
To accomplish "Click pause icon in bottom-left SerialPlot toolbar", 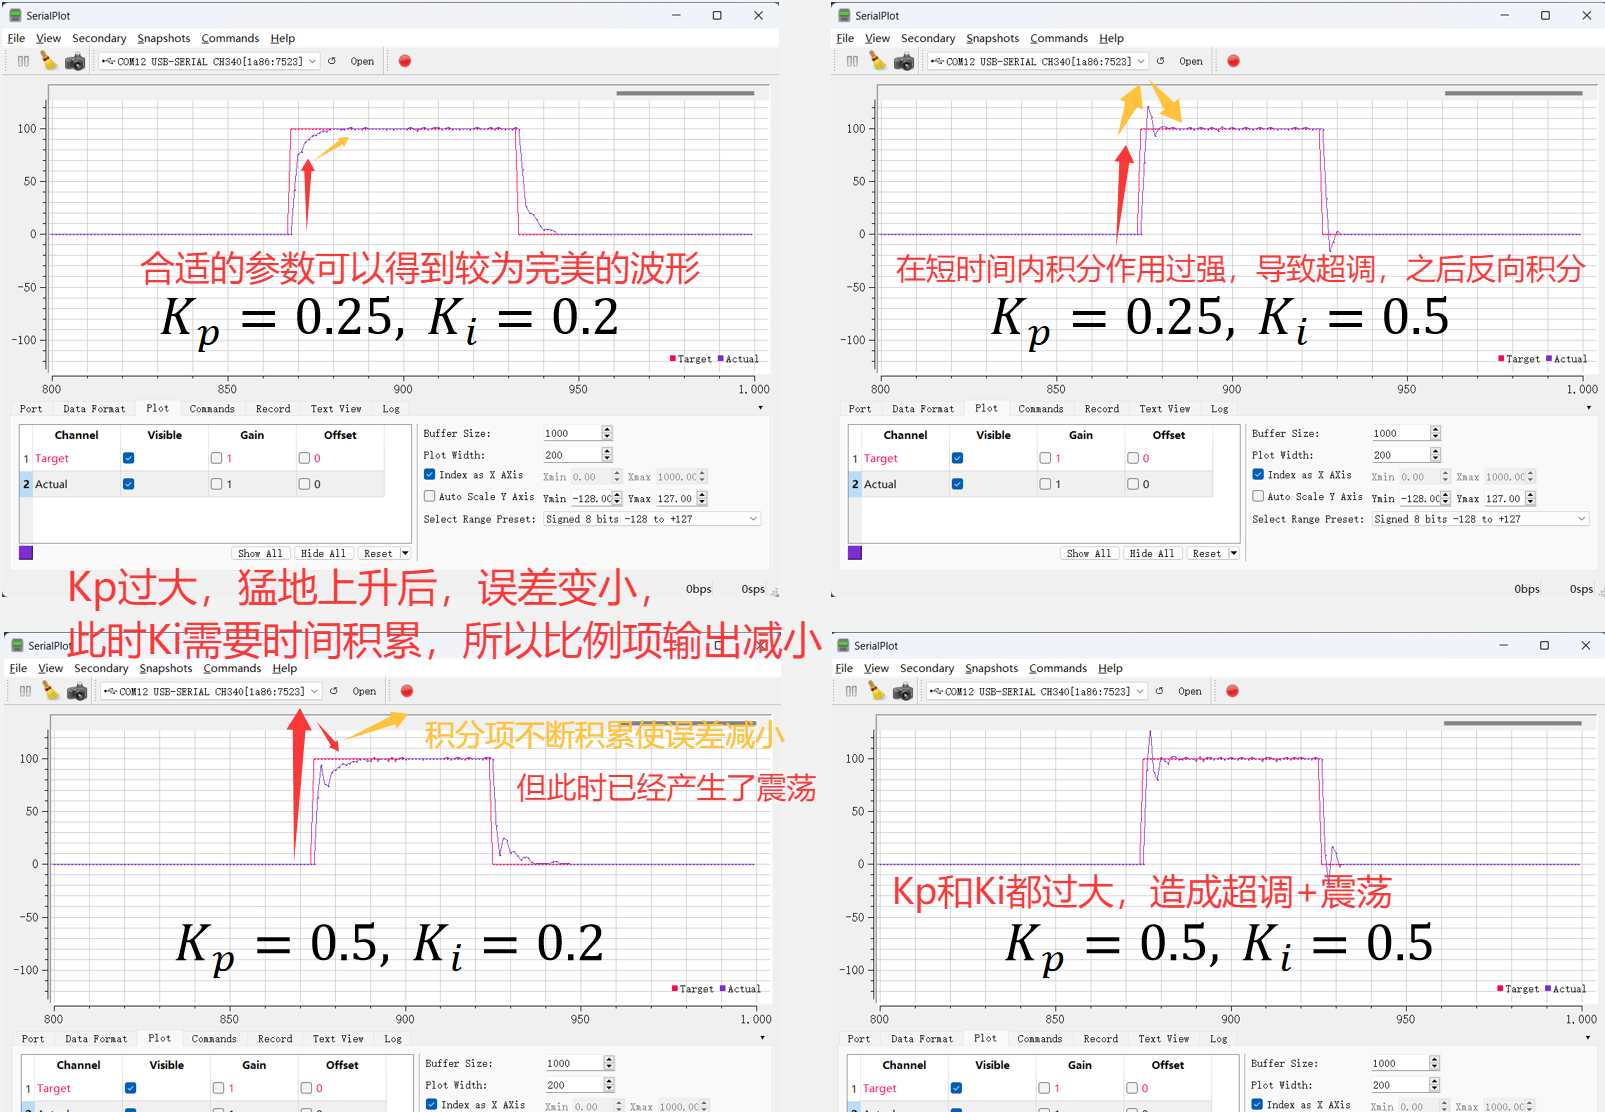I will [x=25, y=691].
